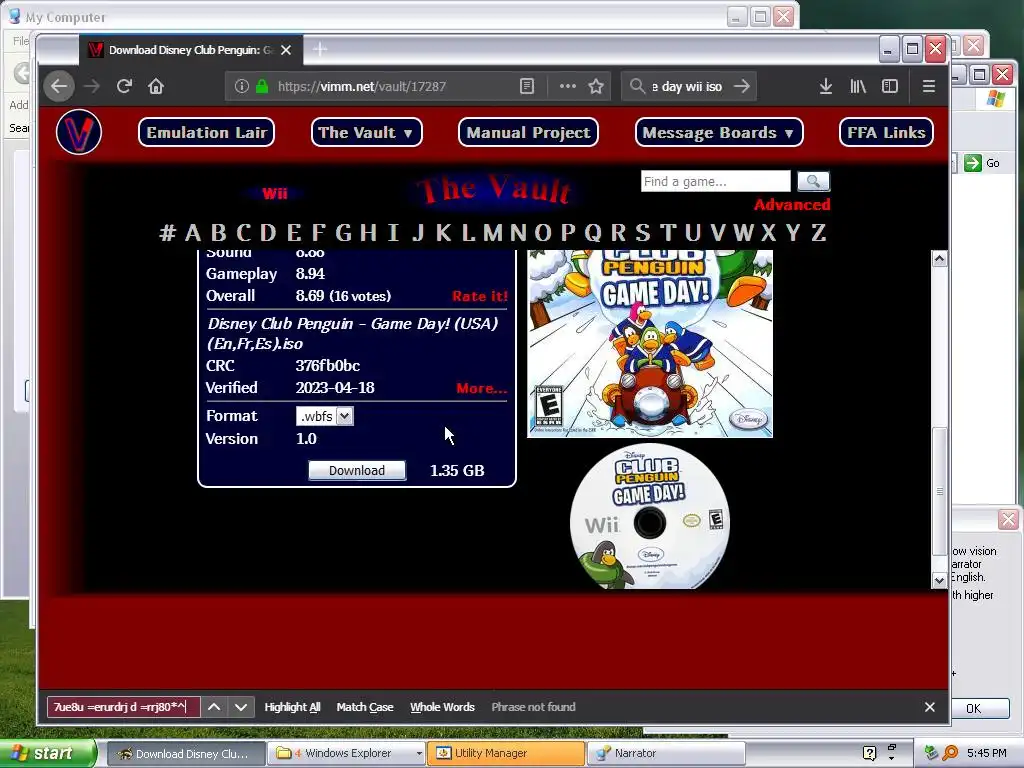This screenshot has width=1024, height=768.
Task: Click the Club Penguin Game Day cover art
Action: coord(650,344)
